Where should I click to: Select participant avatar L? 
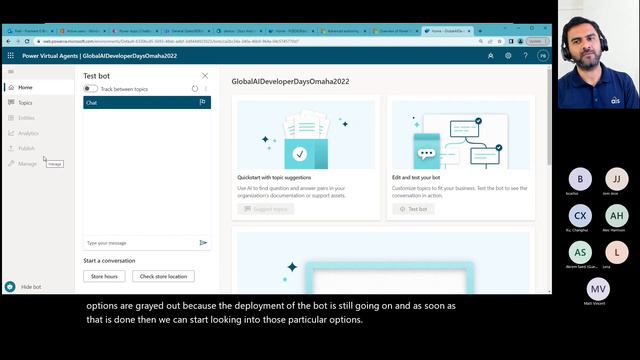coord(617,252)
